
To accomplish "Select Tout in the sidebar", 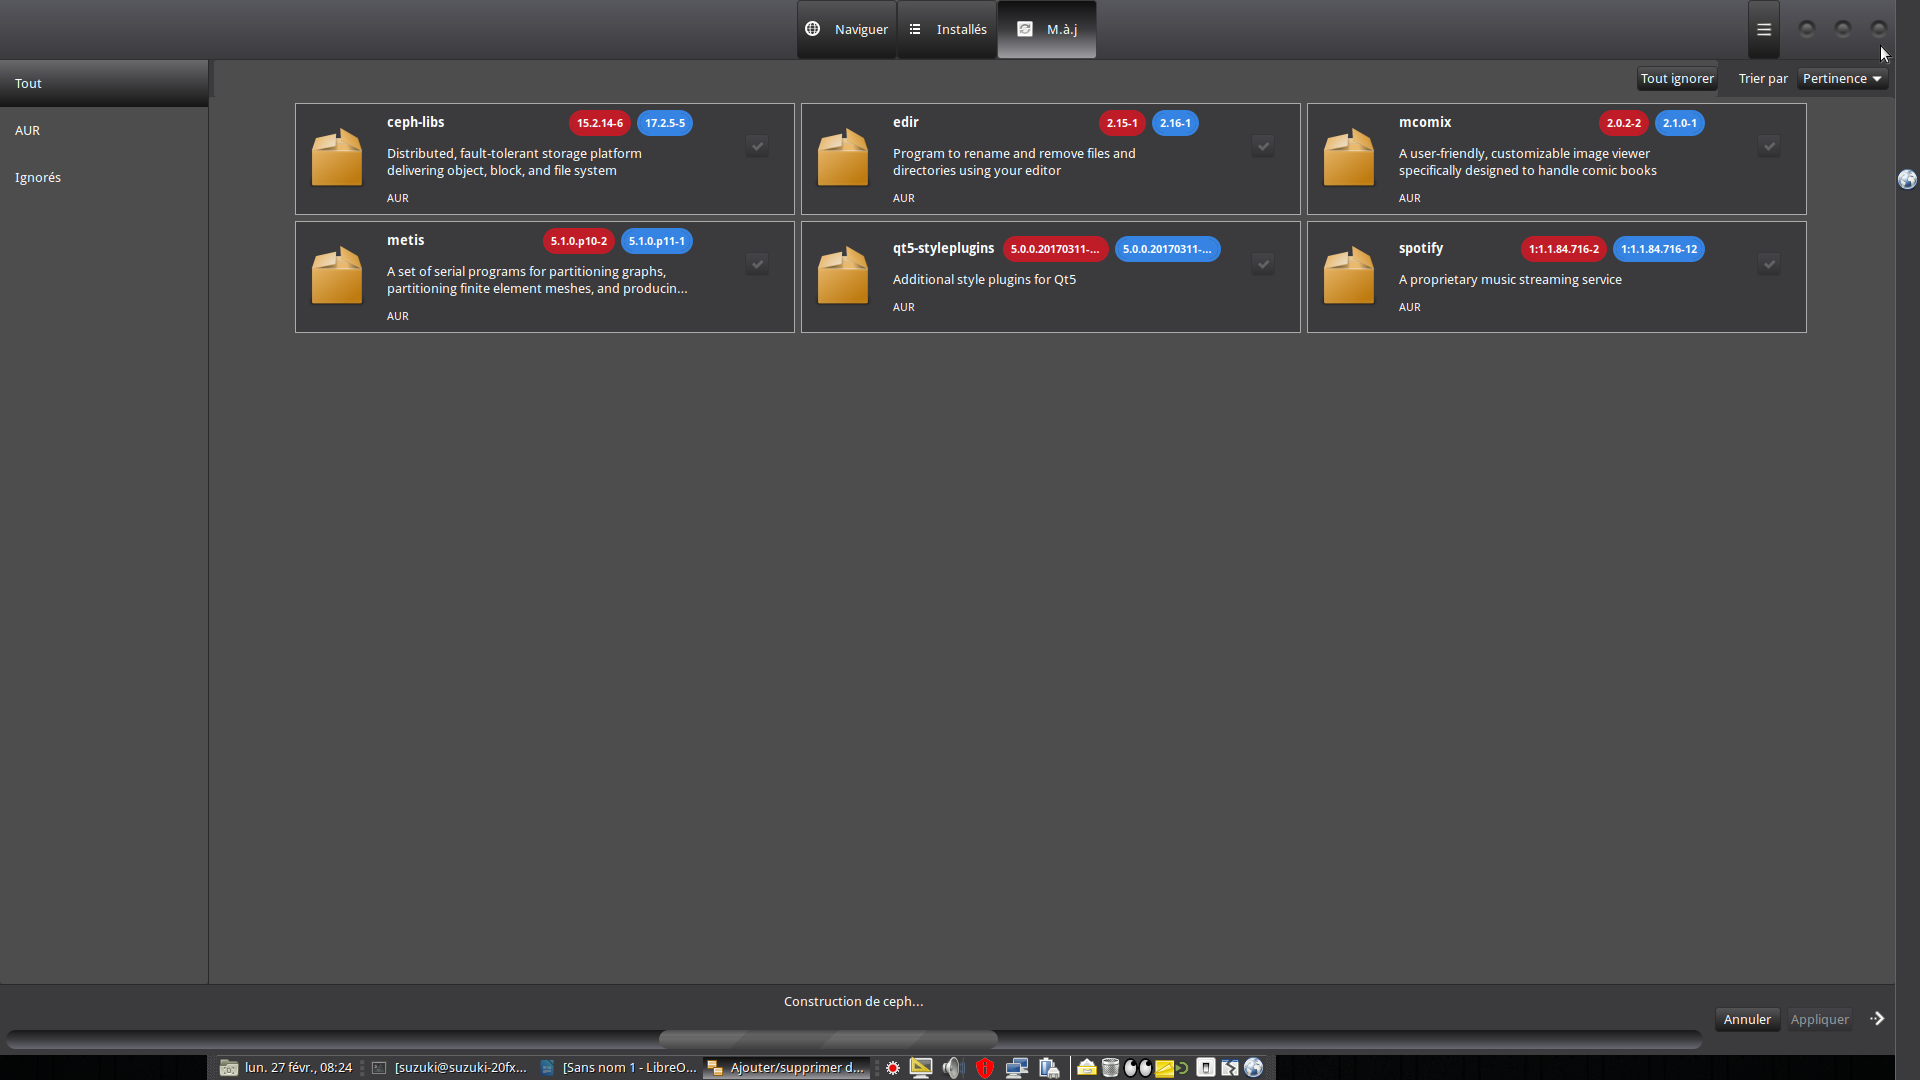I will [104, 83].
